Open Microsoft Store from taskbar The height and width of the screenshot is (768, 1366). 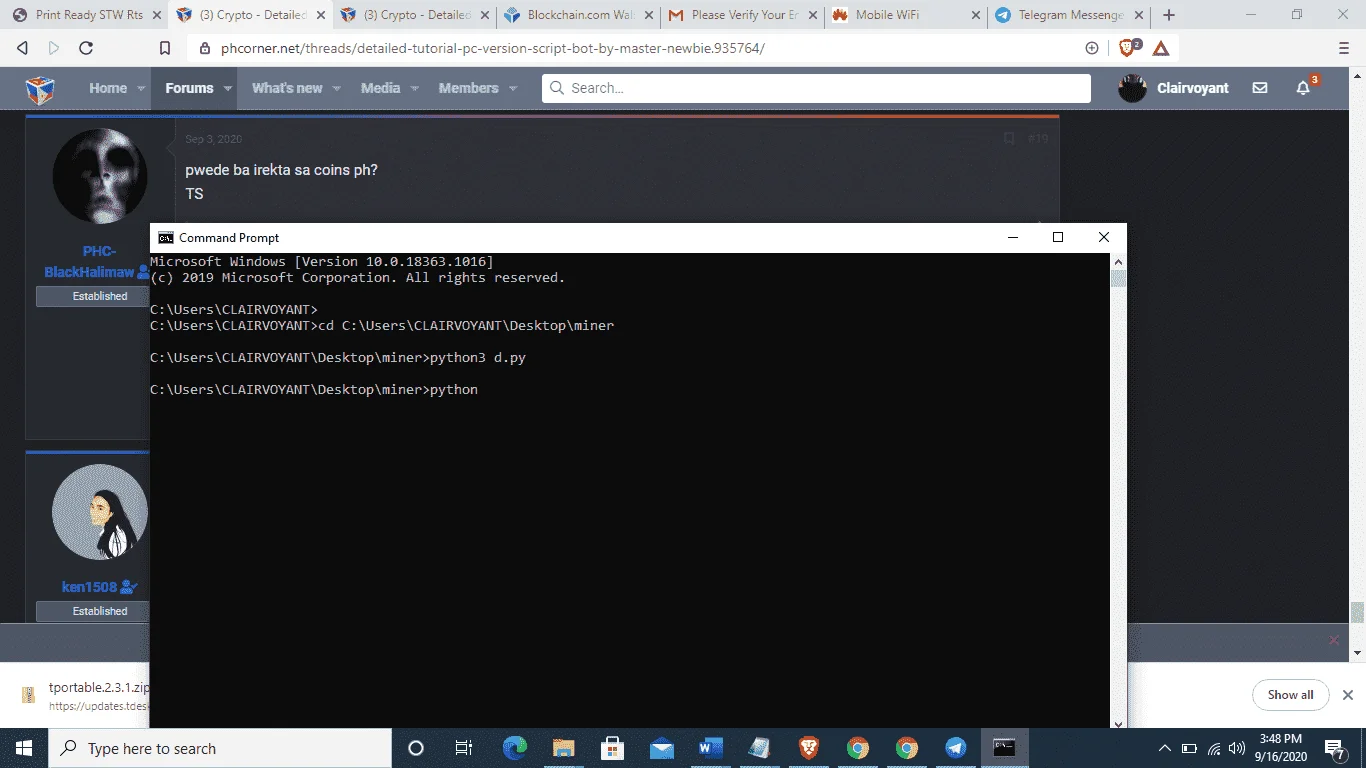point(613,748)
